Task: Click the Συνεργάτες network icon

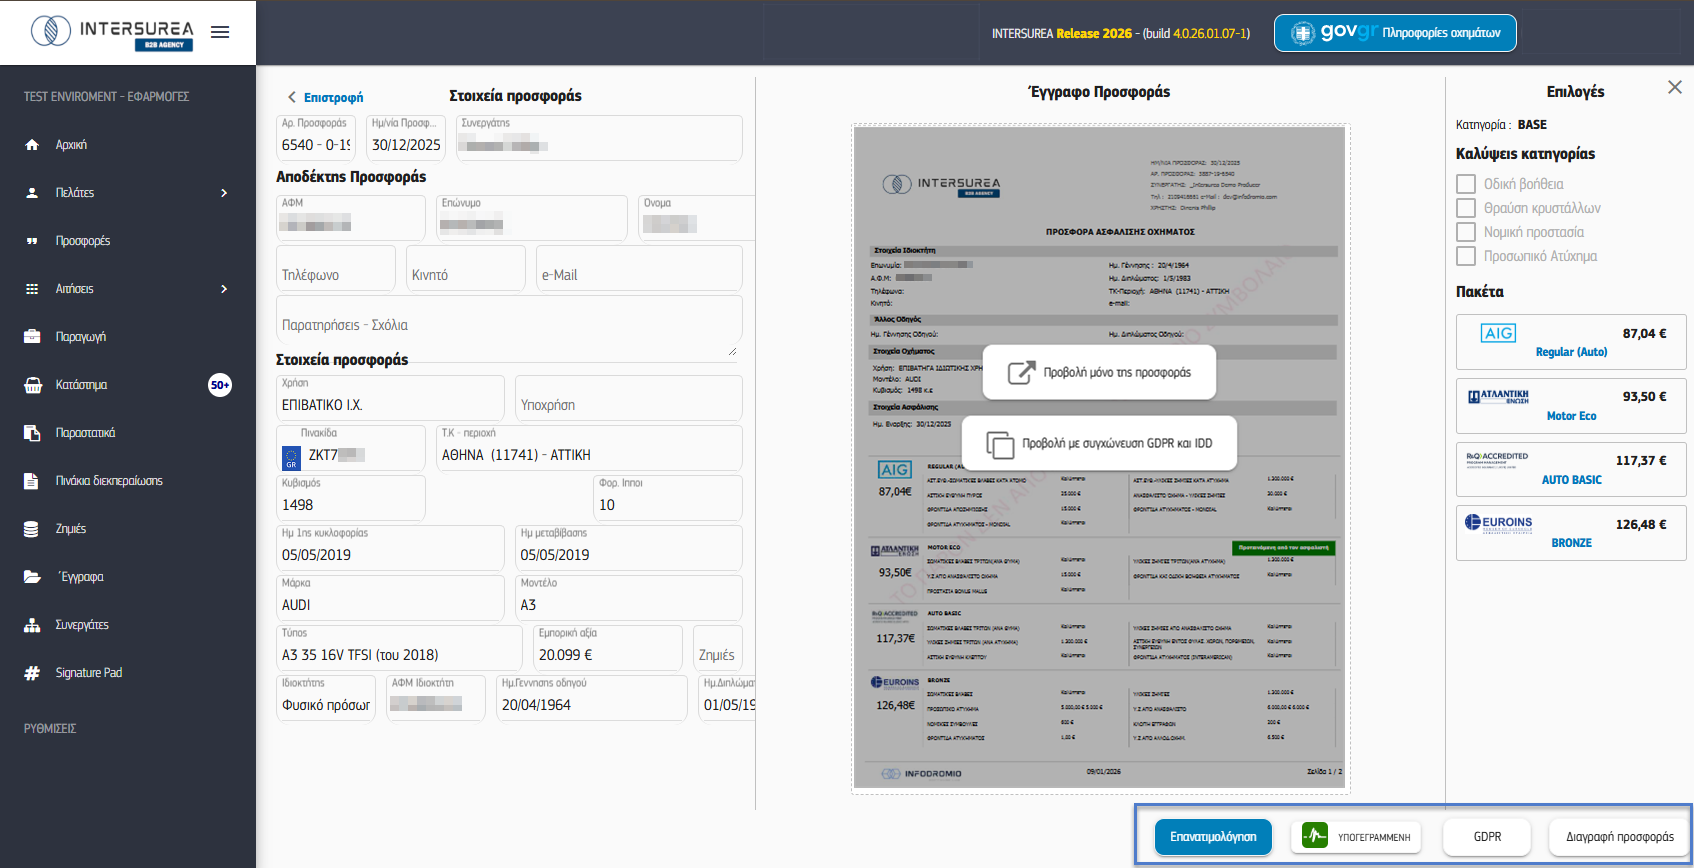Action: point(32,625)
